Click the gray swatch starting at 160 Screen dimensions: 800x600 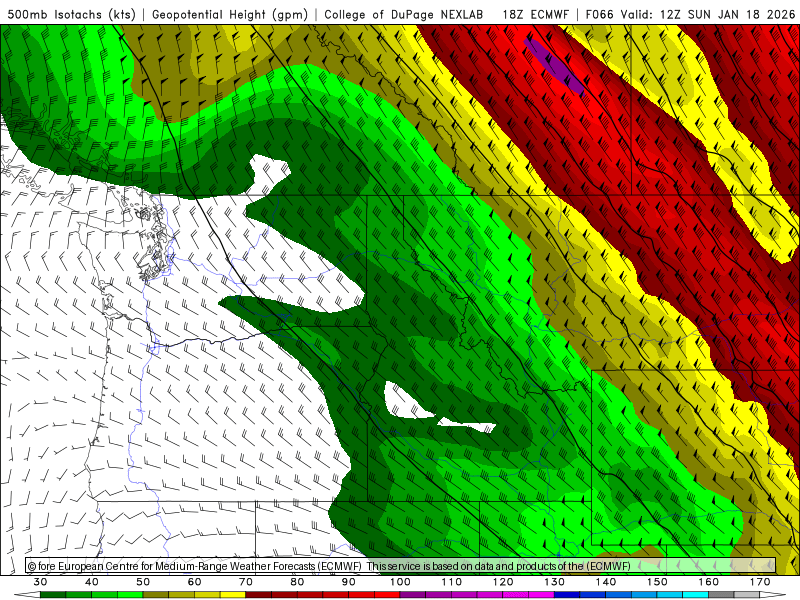tap(721, 595)
